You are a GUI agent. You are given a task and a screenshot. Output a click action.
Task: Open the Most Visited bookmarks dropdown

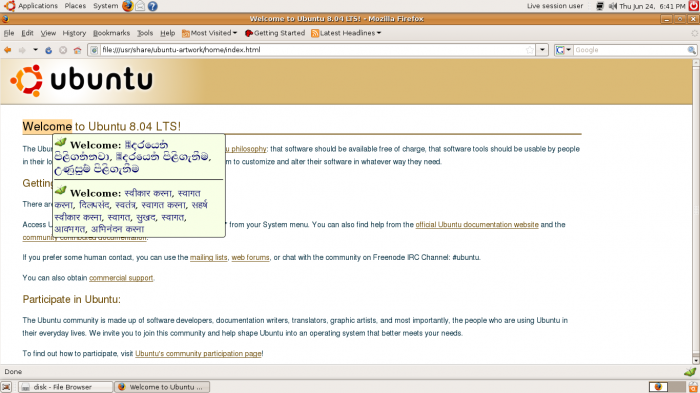click(209, 33)
